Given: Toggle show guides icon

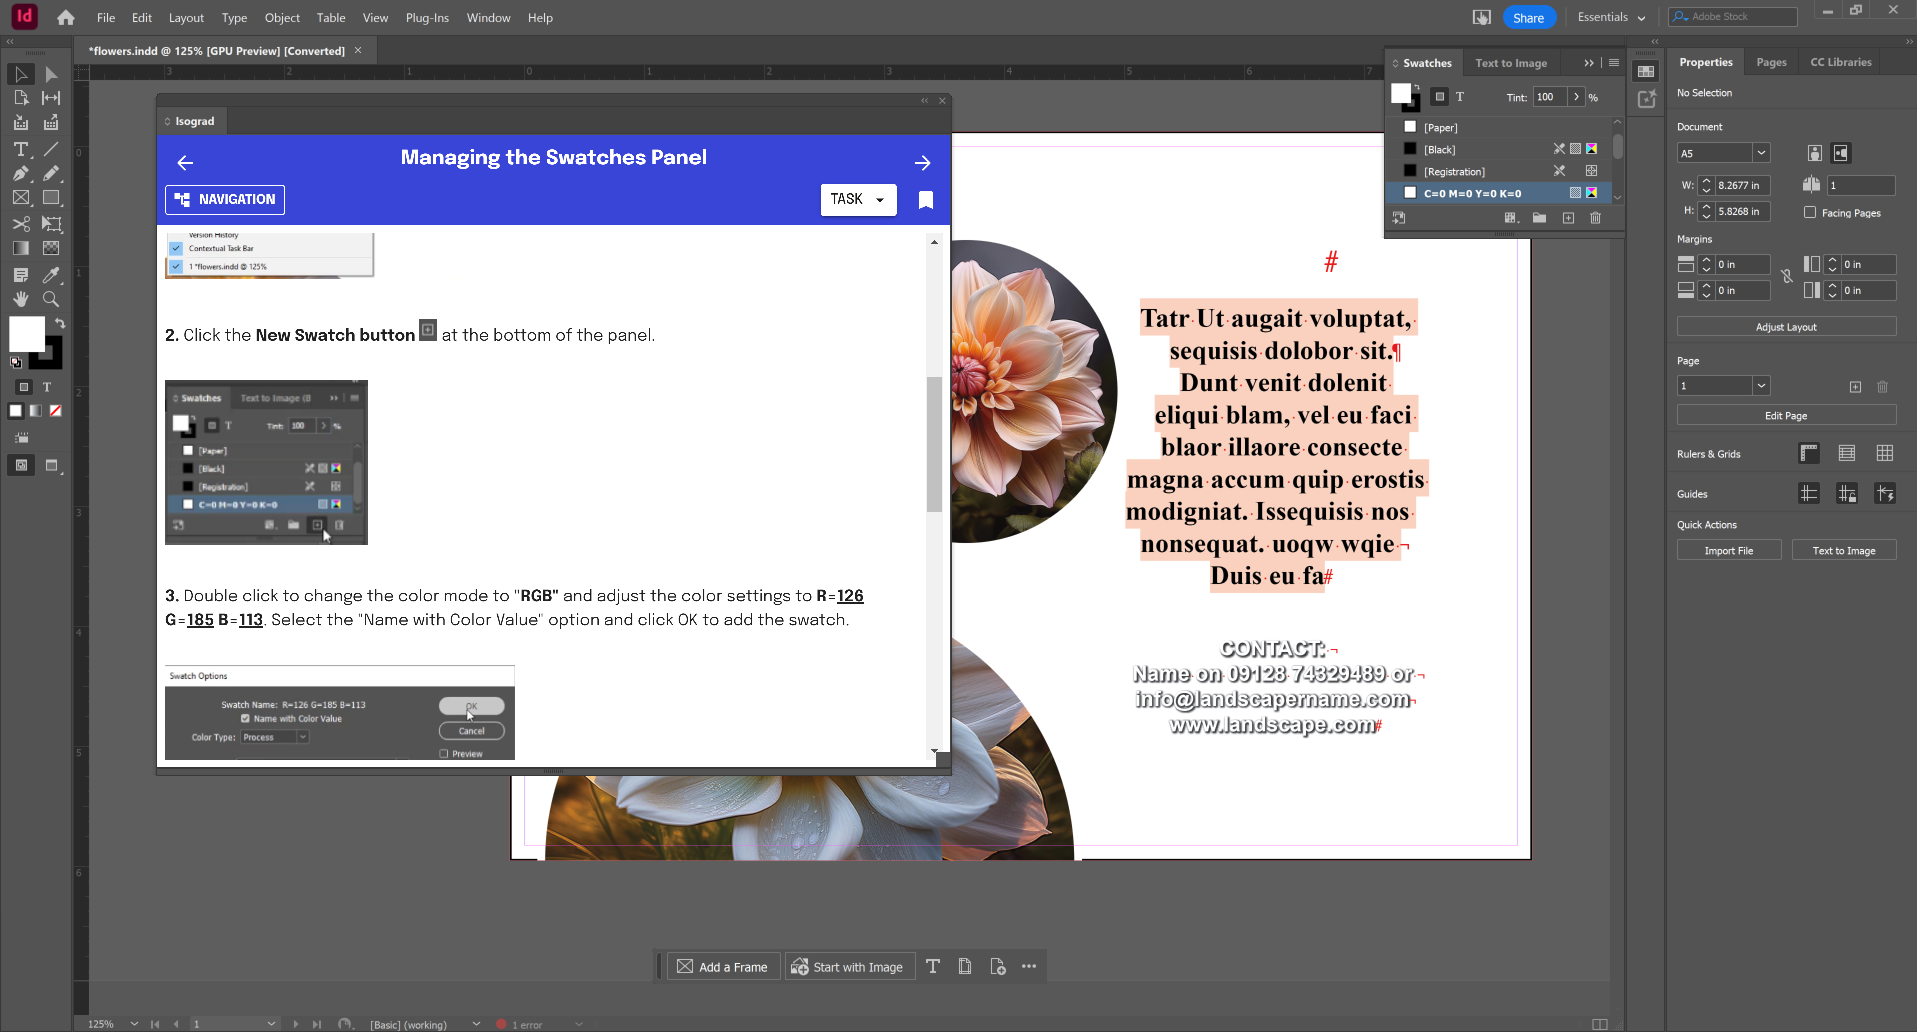Looking at the screenshot, I should 1809,493.
